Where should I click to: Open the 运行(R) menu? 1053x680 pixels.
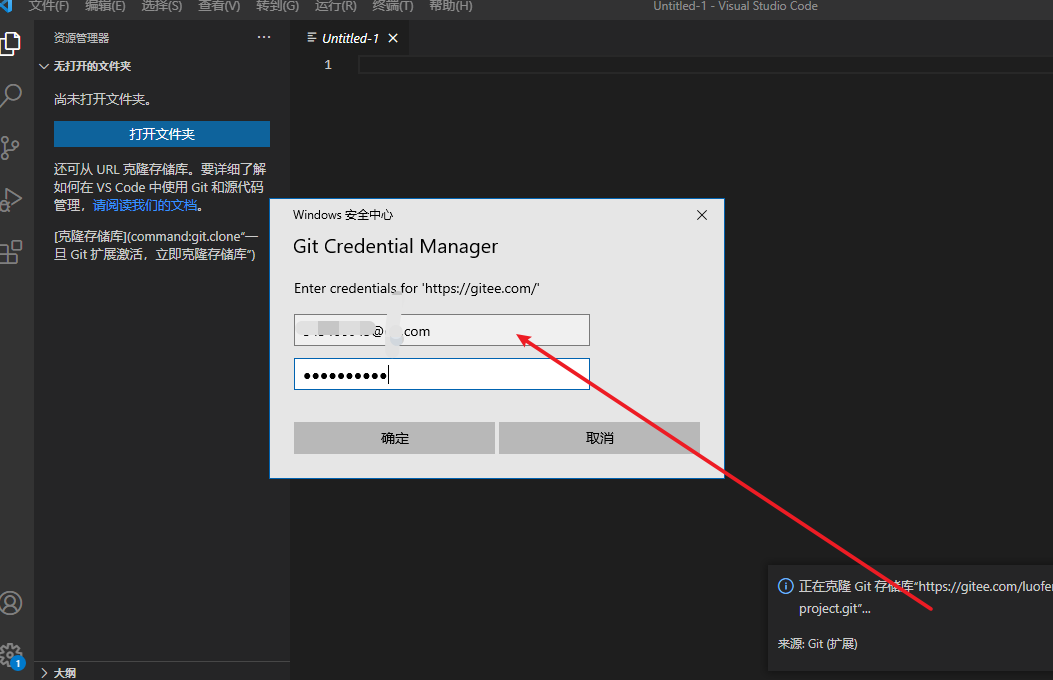pyautogui.click(x=336, y=6)
